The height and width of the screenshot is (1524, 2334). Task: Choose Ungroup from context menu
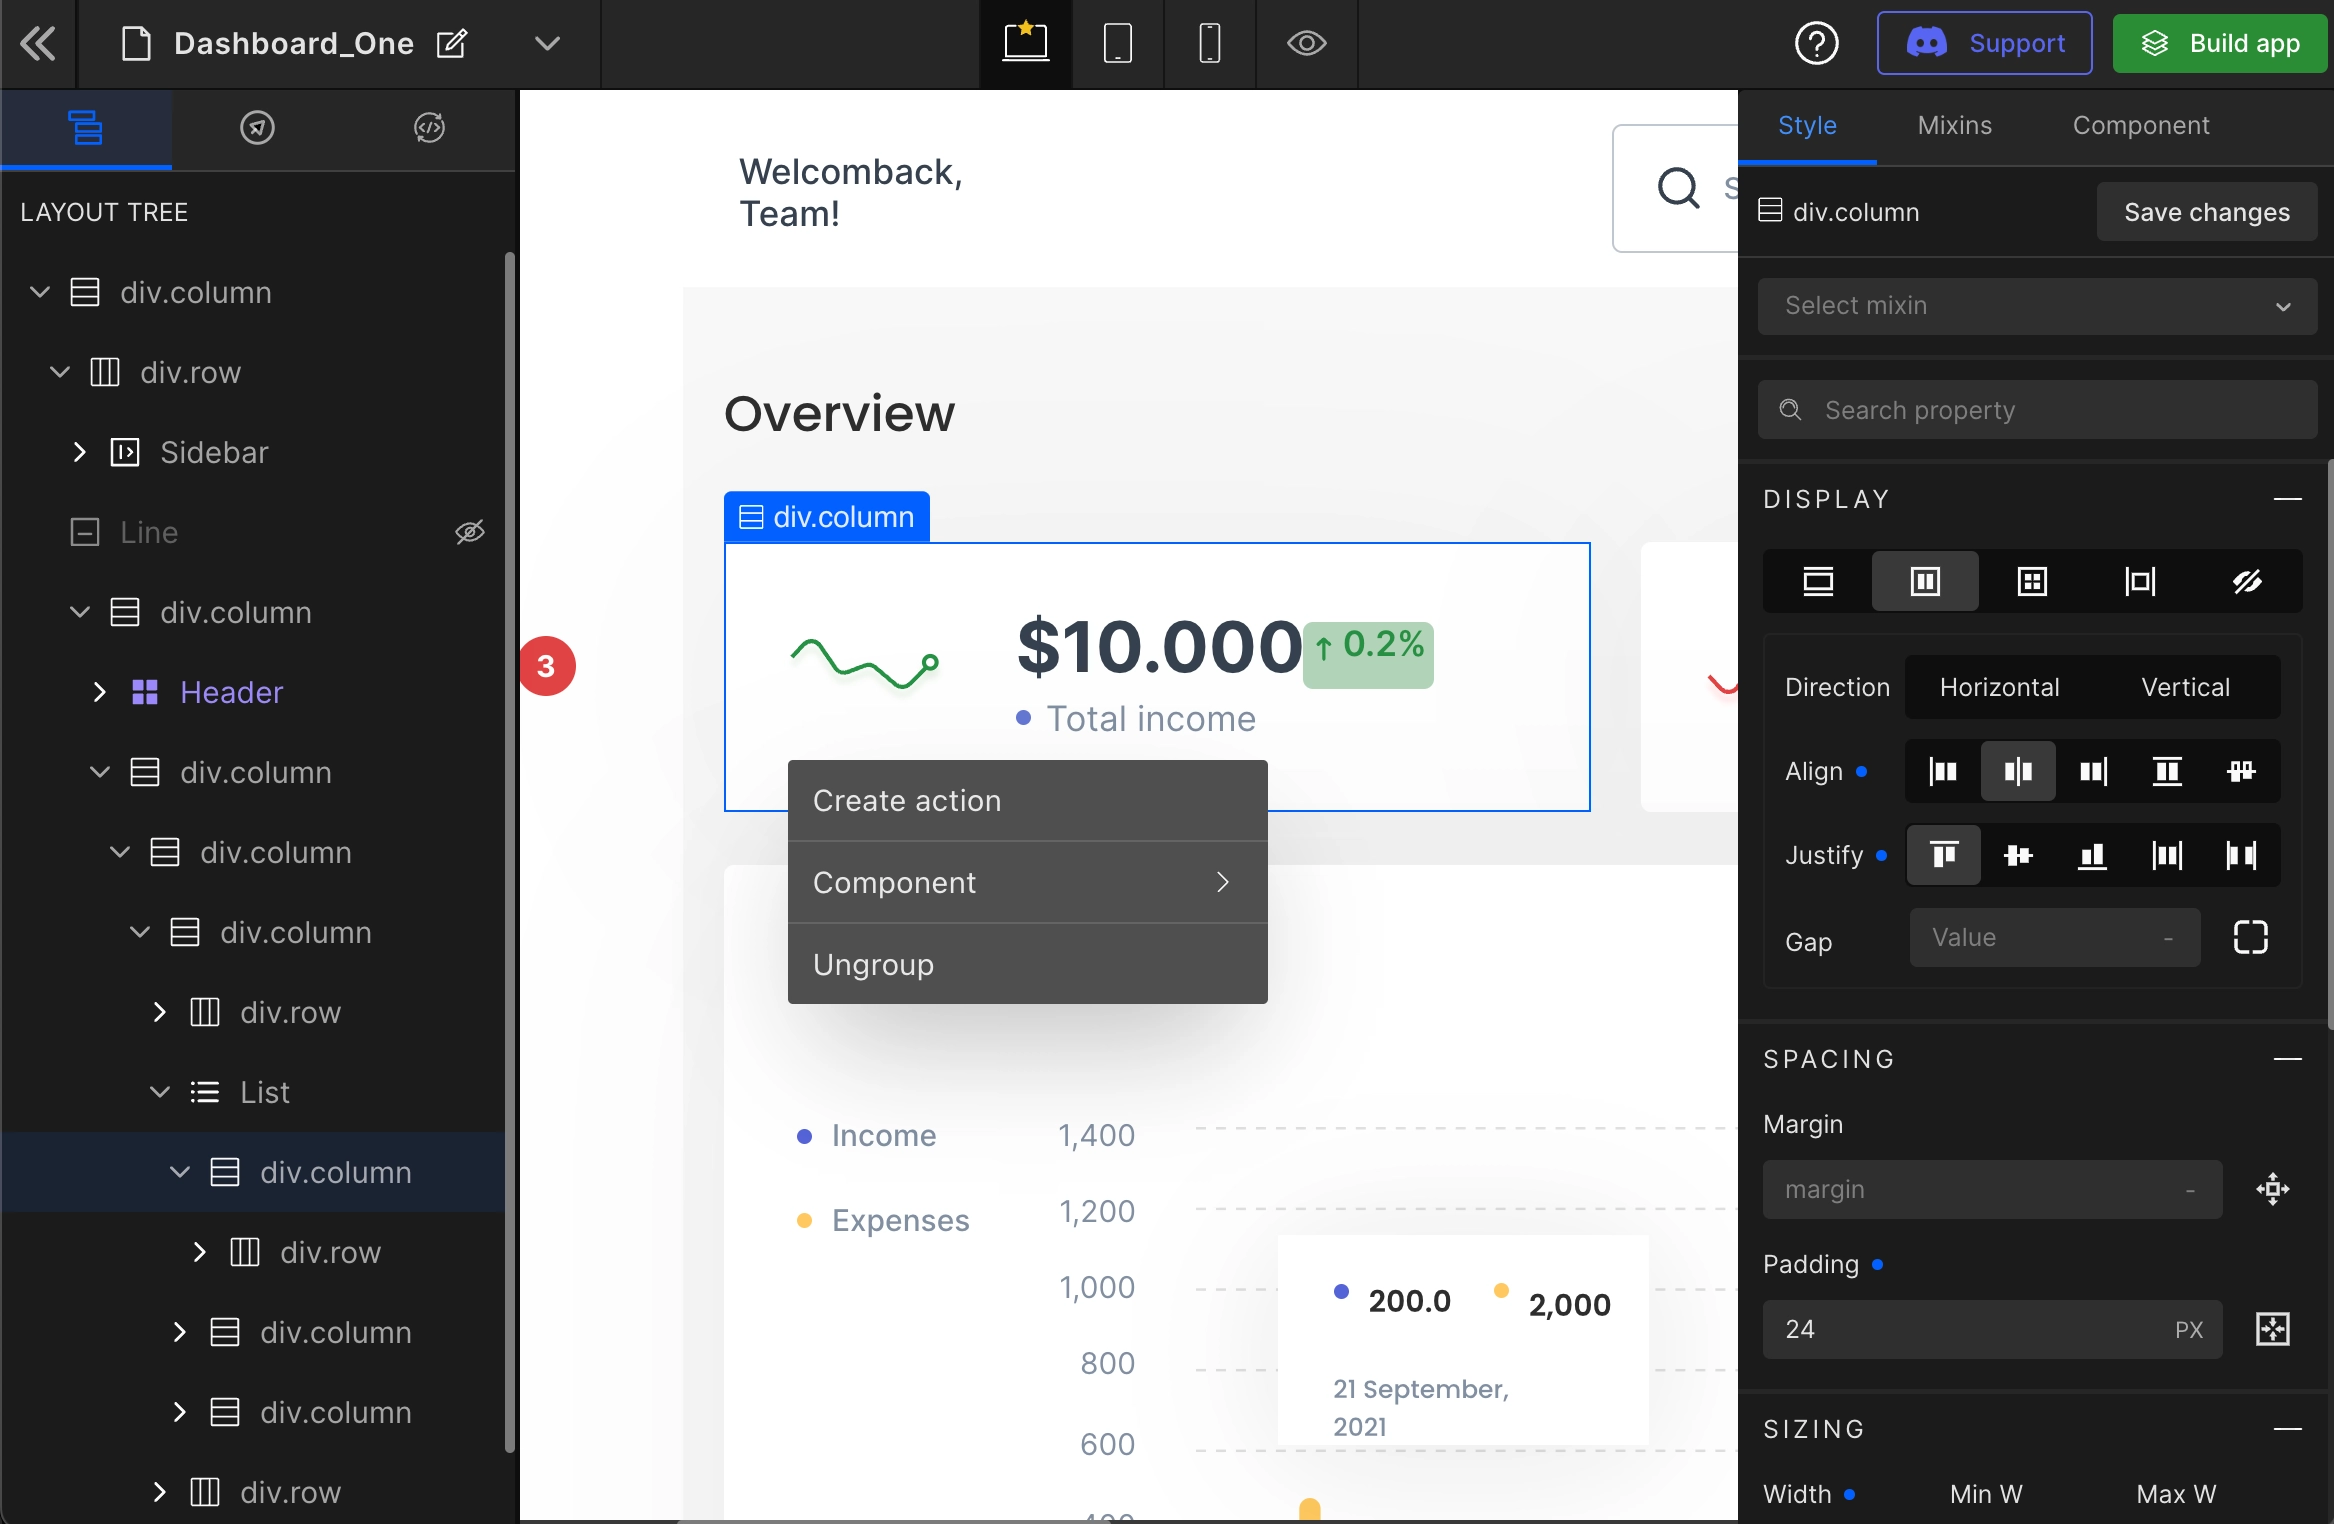[x=1027, y=964]
